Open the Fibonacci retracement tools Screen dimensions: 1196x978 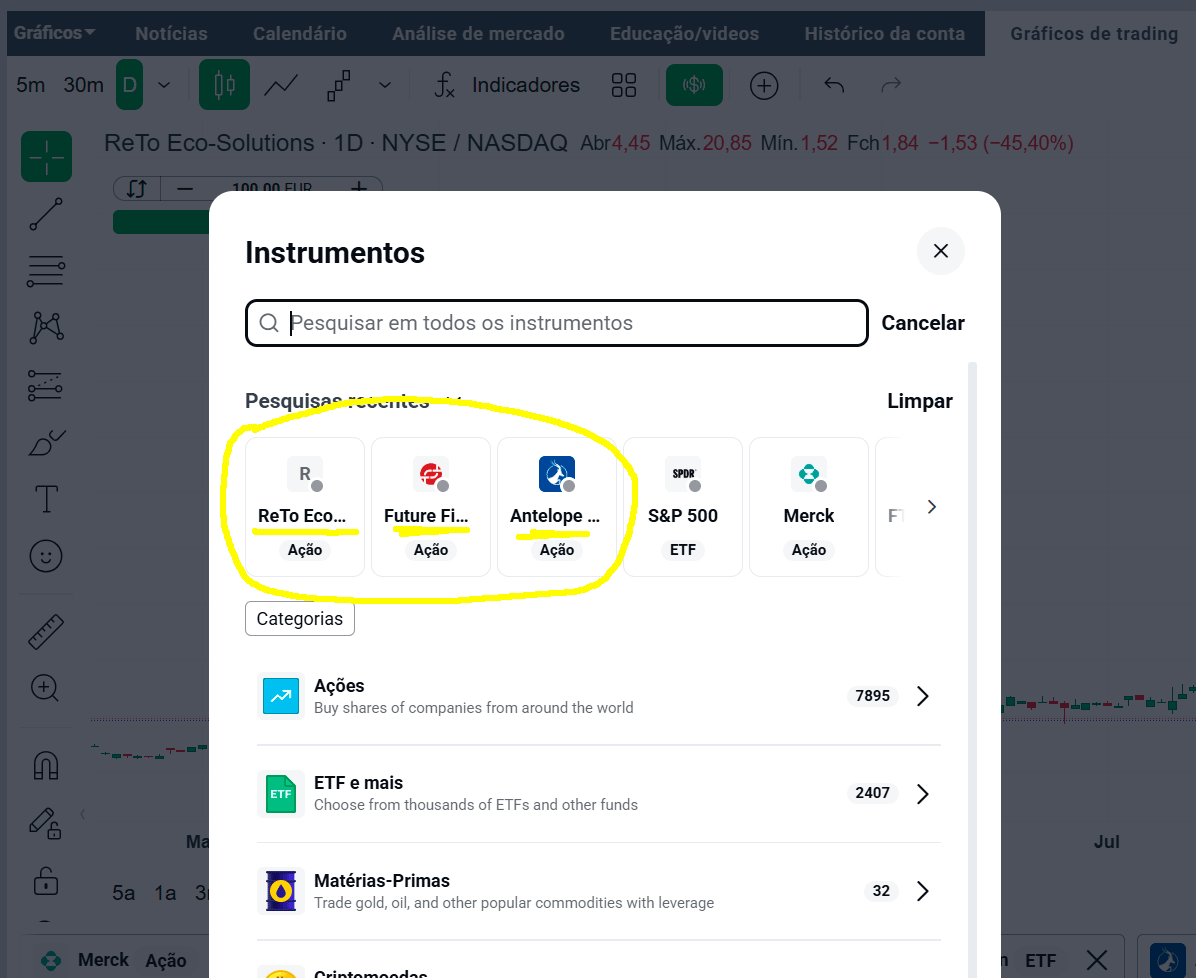click(x=47, y=271)
